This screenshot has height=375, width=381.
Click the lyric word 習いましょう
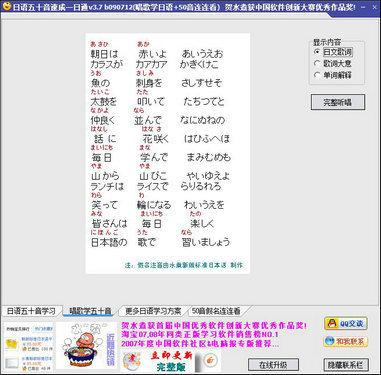coord(206,242)
